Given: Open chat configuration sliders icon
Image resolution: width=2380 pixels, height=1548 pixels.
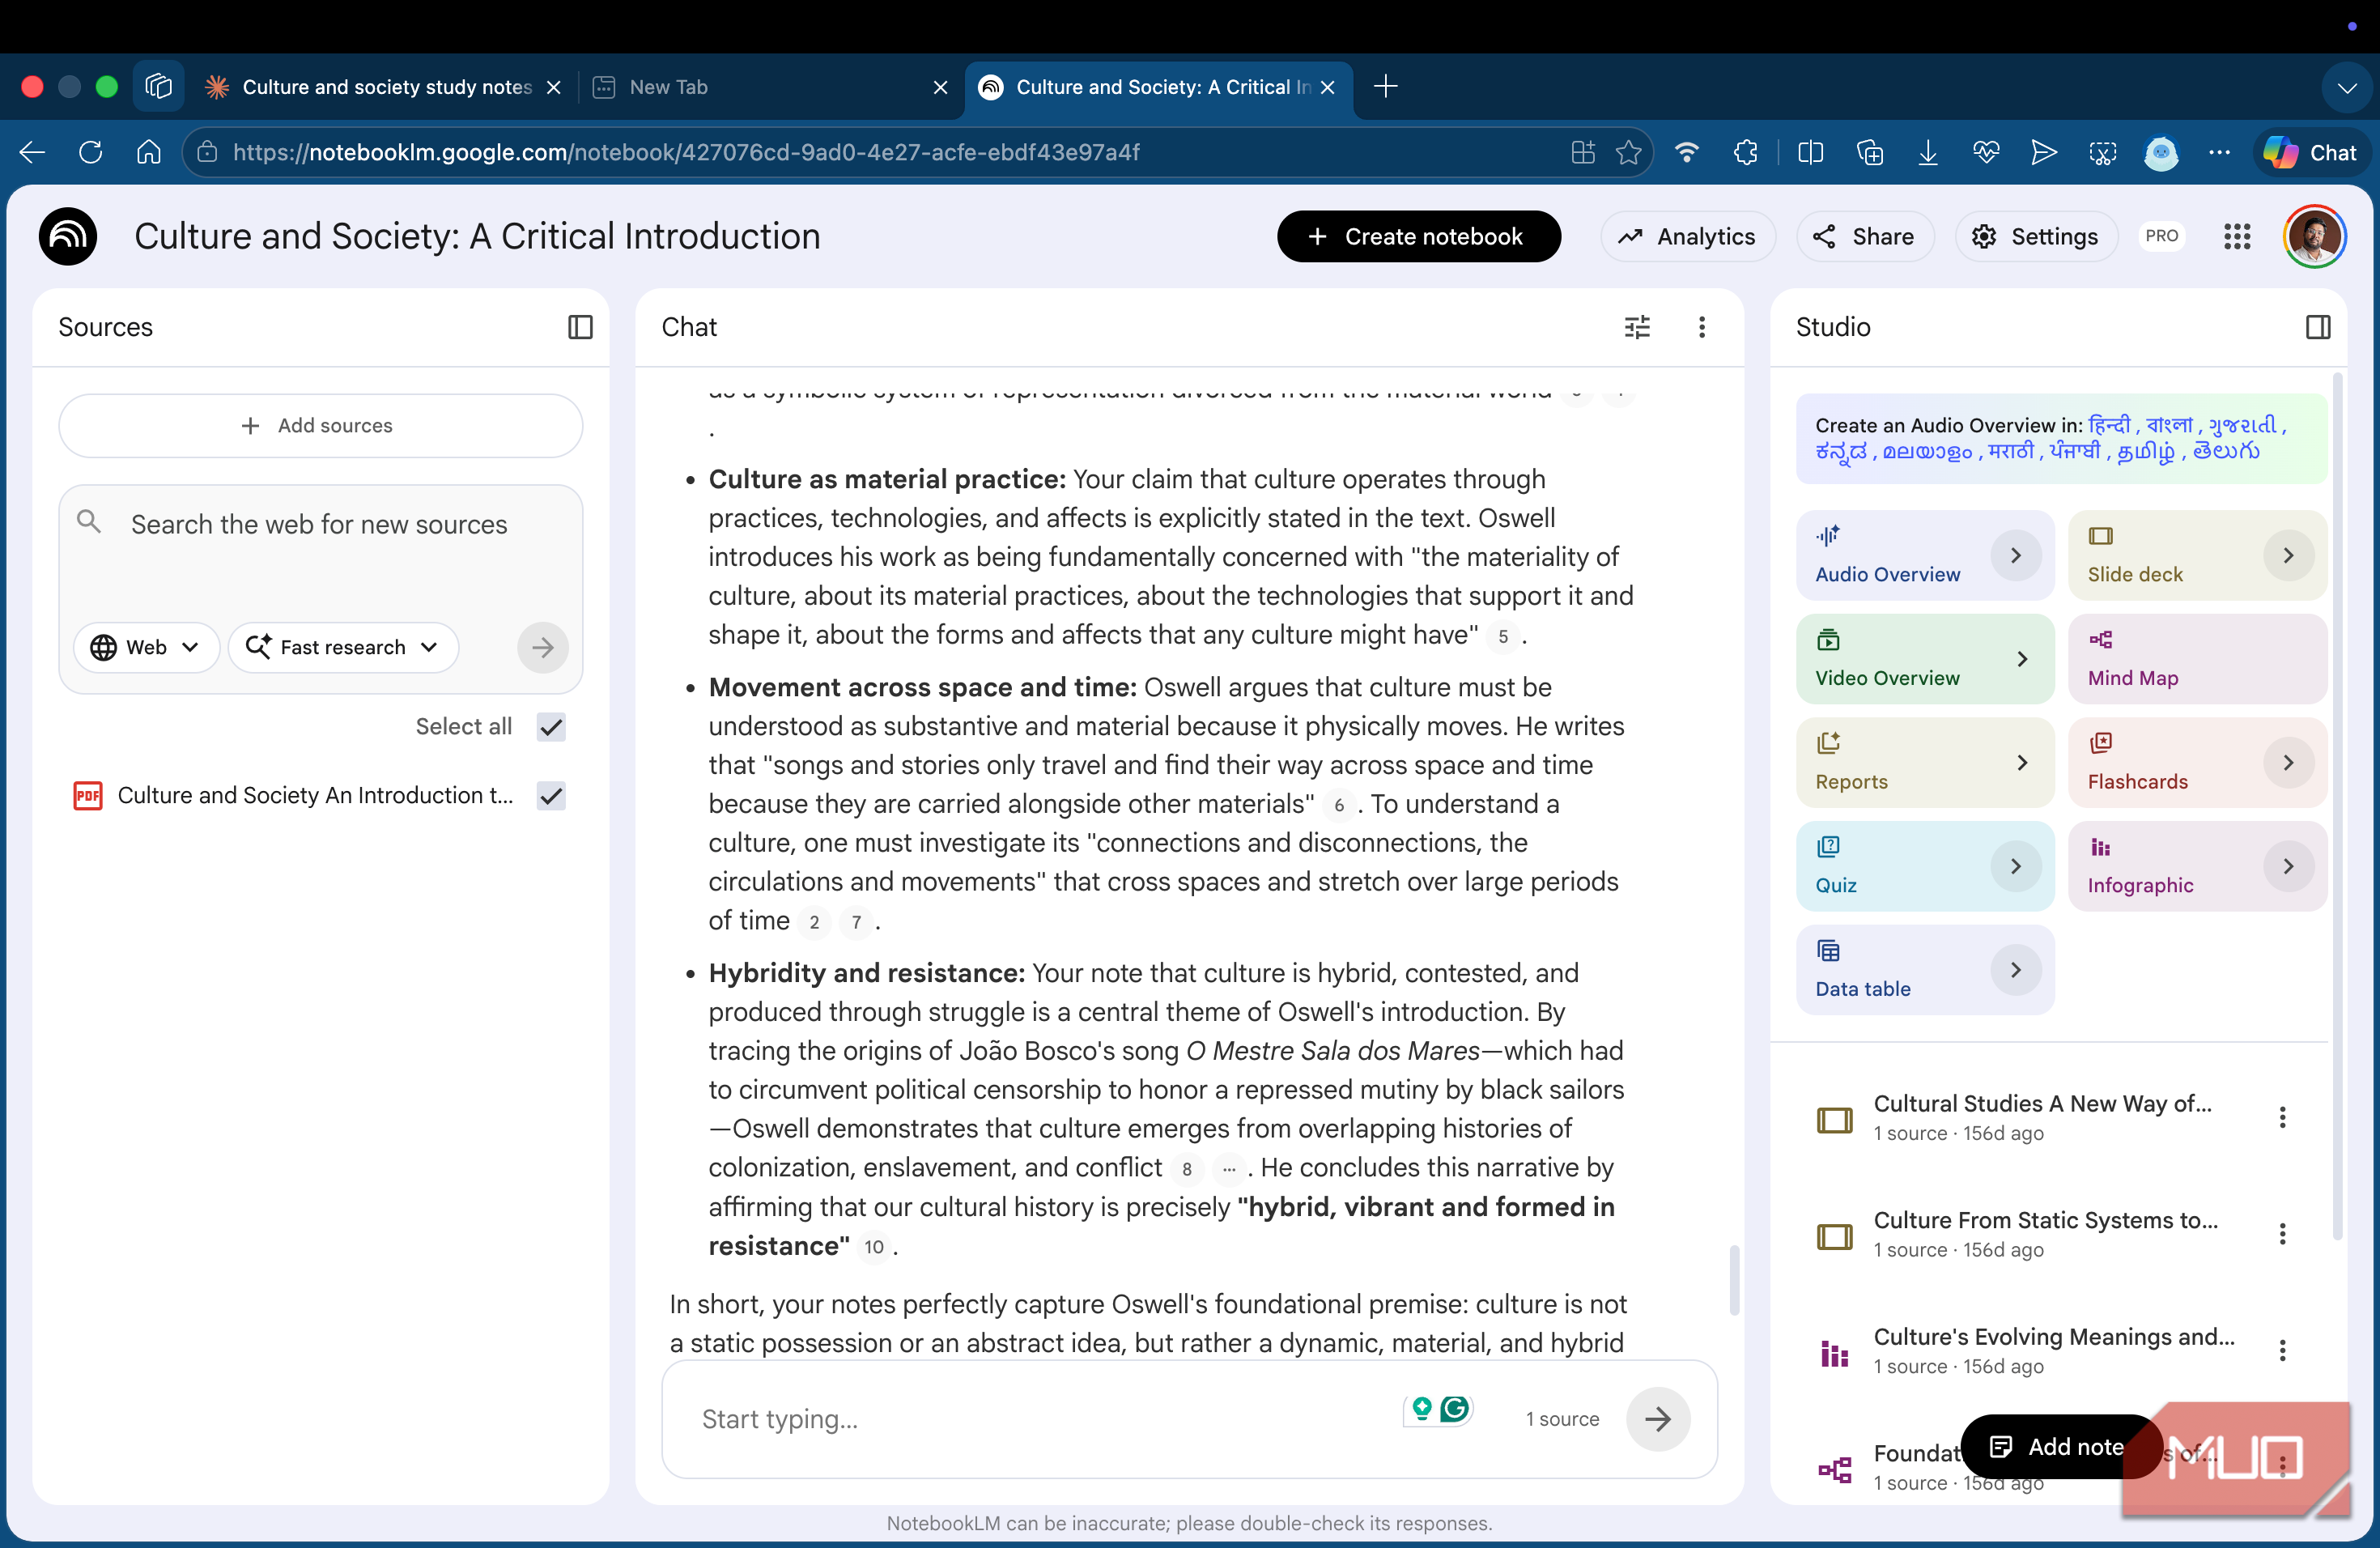Looking at the screenshot, I should pyautogui.click(x=1637, y=327).
